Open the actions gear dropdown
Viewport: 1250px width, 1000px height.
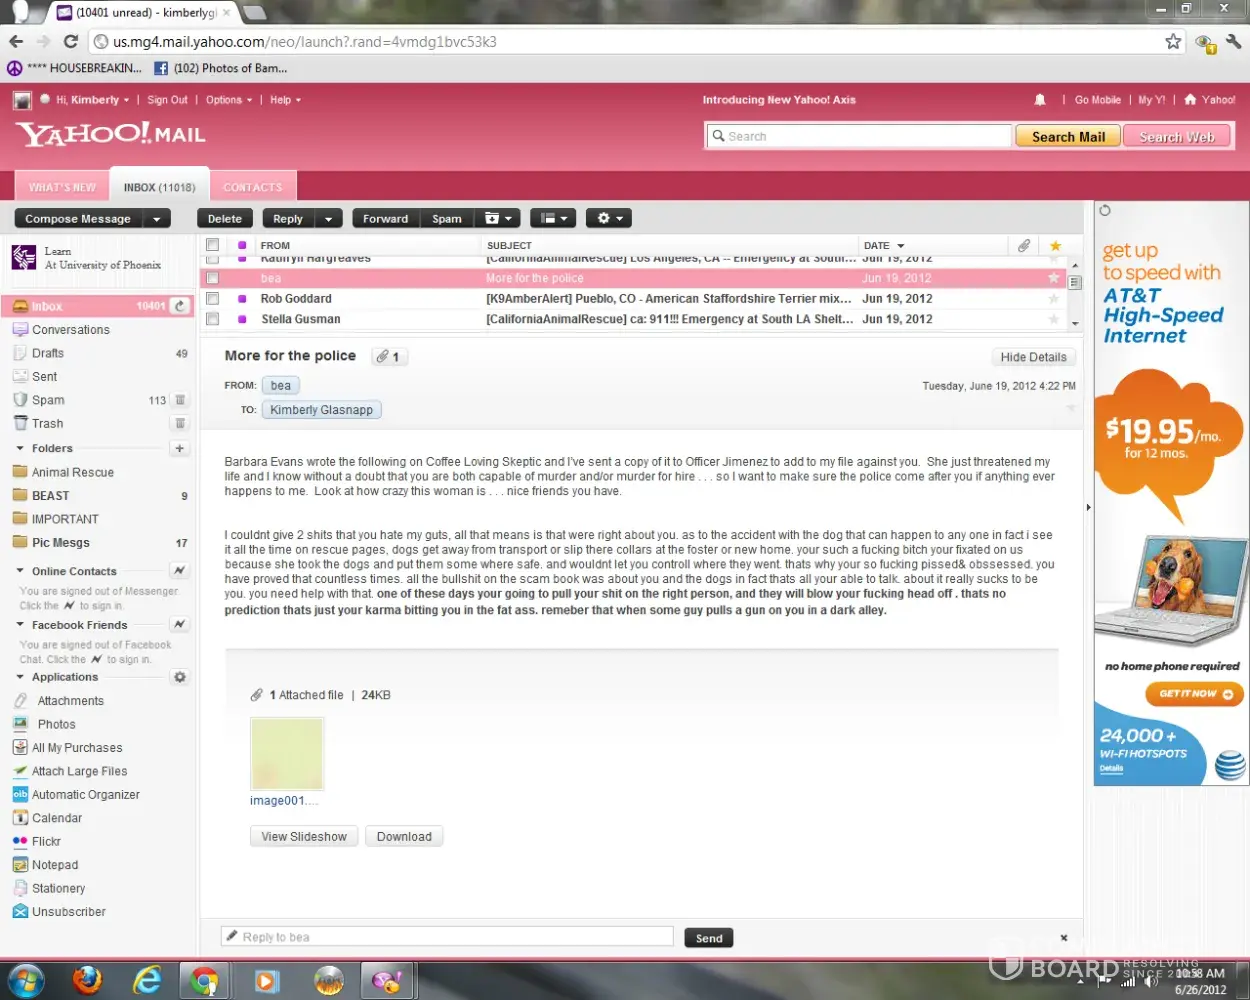click(x=609, y=219)
